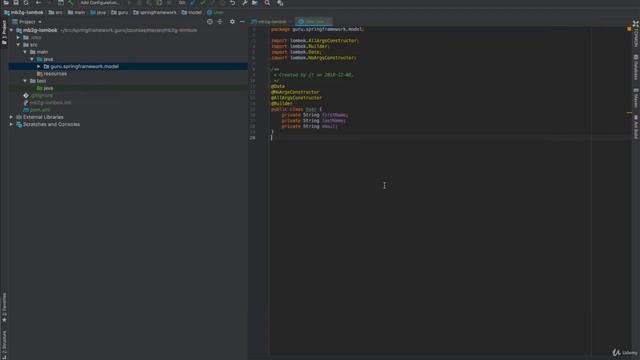Click the private String firstName line

[315, 115]
